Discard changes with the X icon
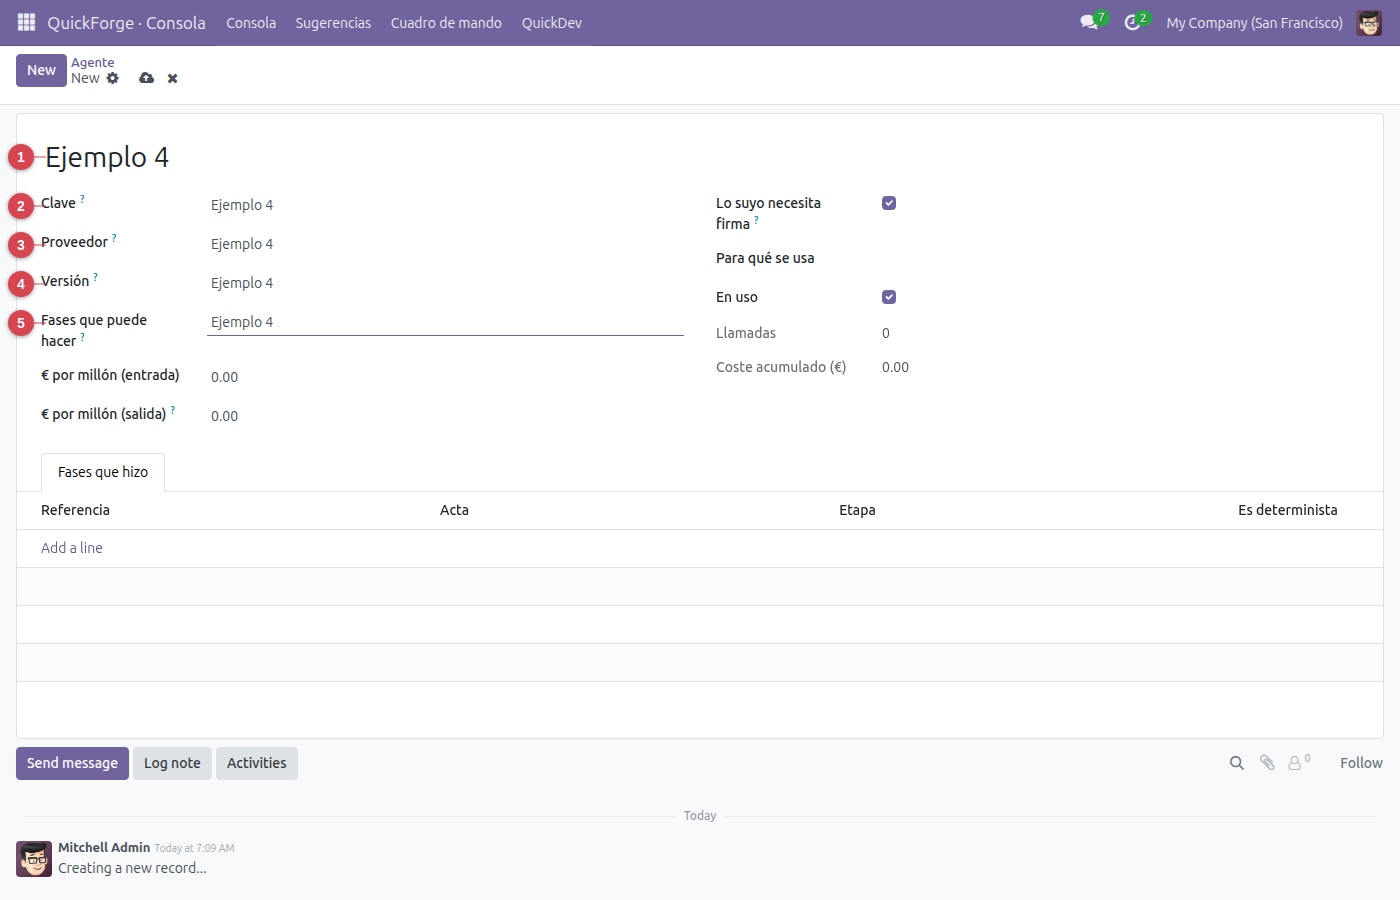 click(172, 78)
